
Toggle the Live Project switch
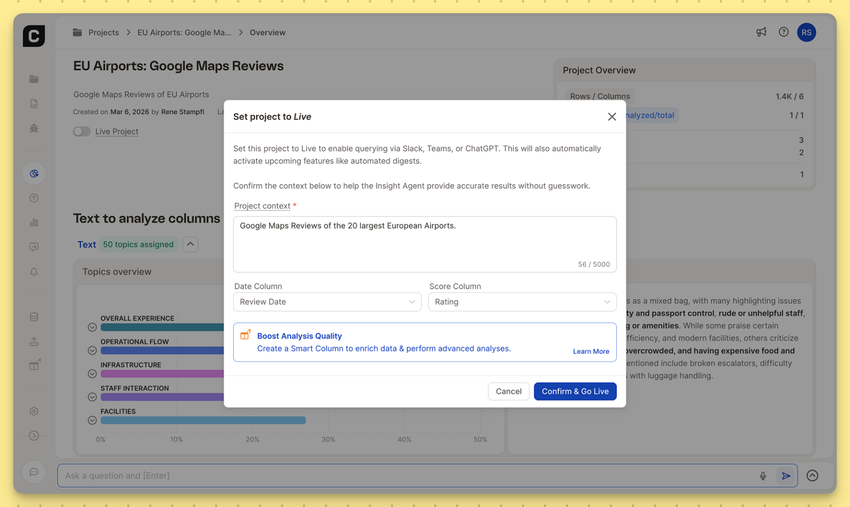82,131
